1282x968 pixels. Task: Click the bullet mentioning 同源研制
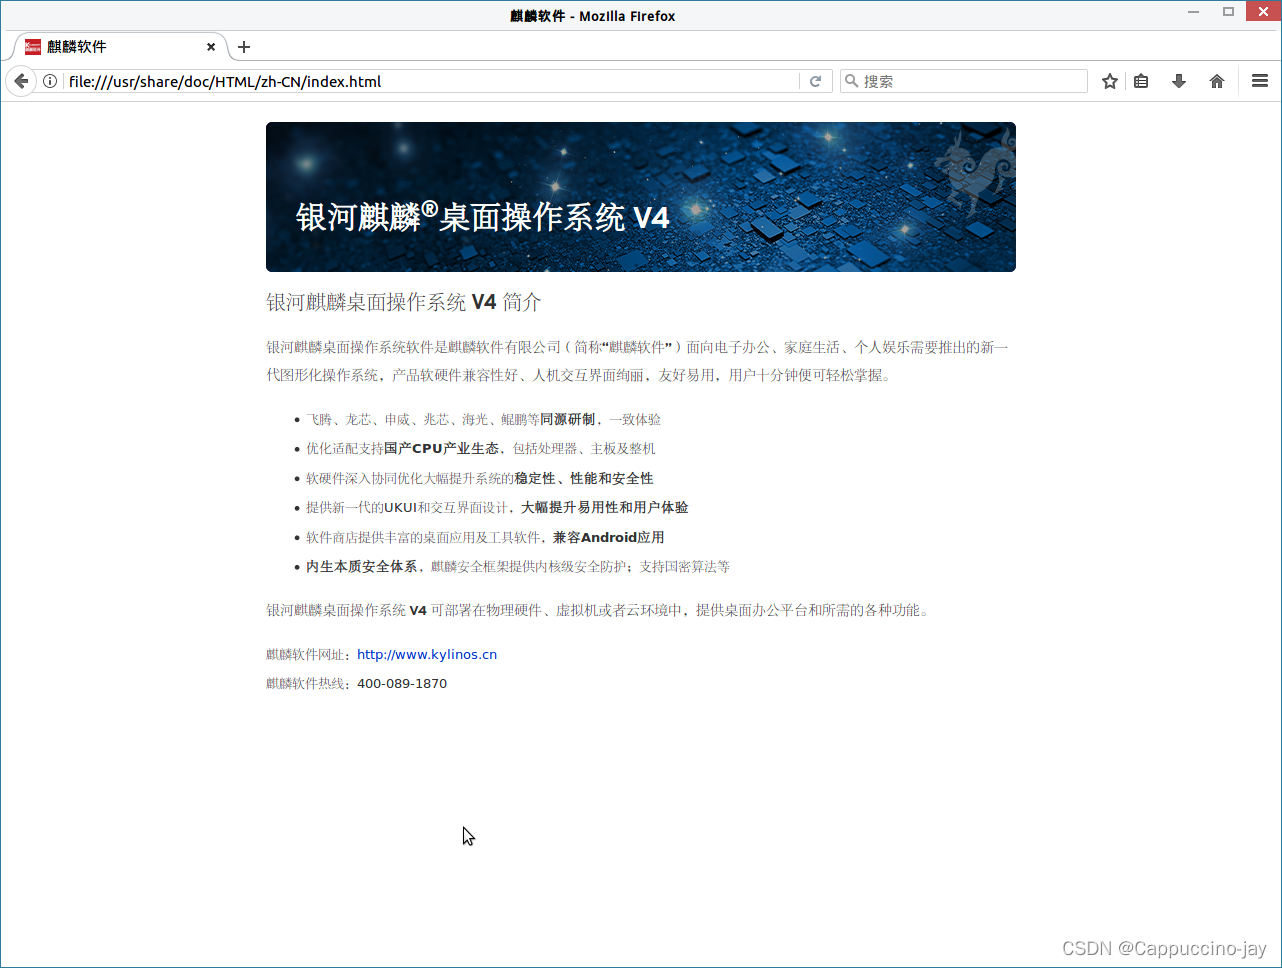[x=484, y=419]
